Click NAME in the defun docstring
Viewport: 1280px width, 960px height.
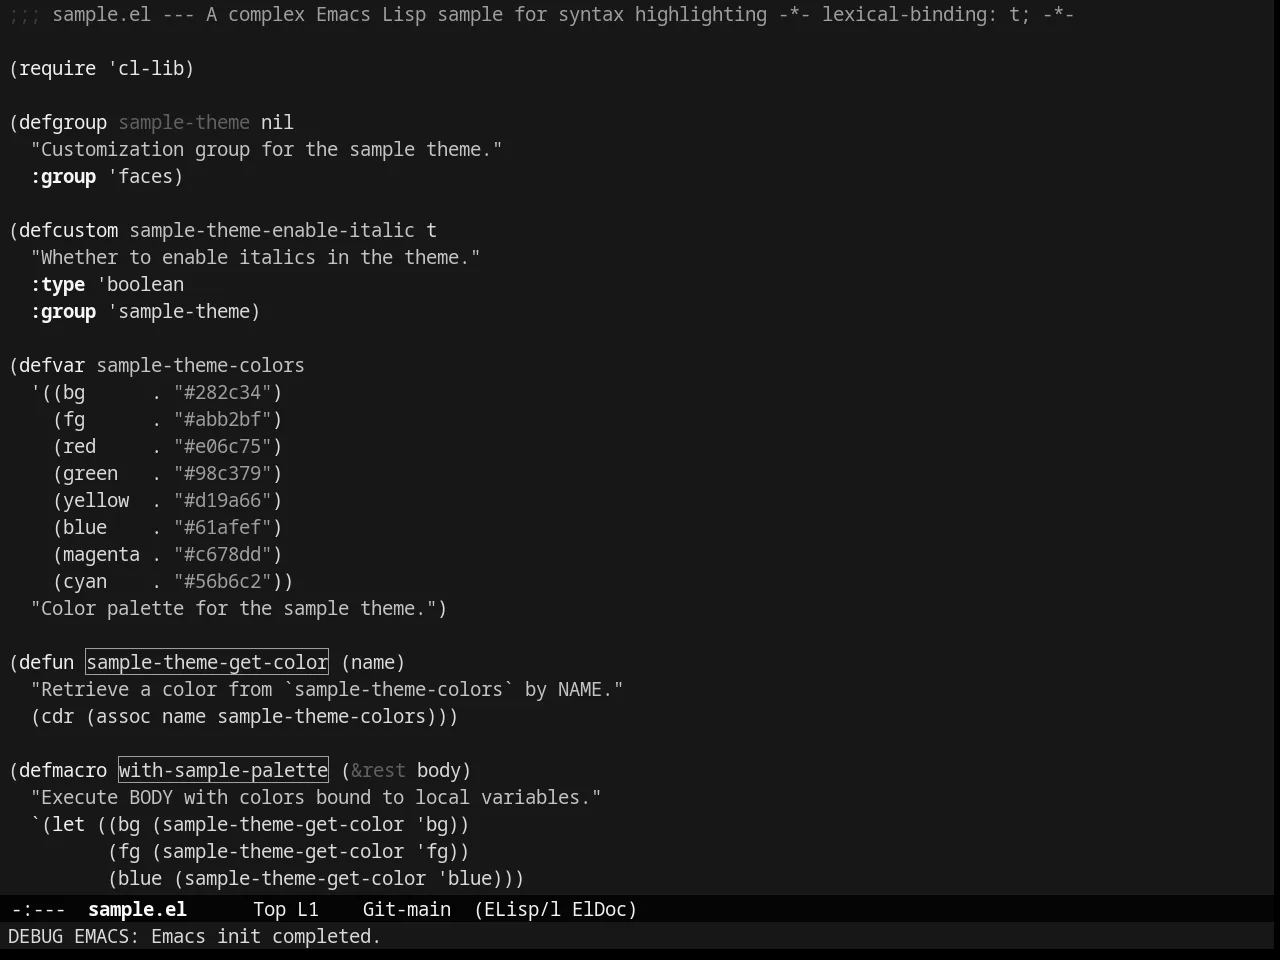click(x=580, y=689)
